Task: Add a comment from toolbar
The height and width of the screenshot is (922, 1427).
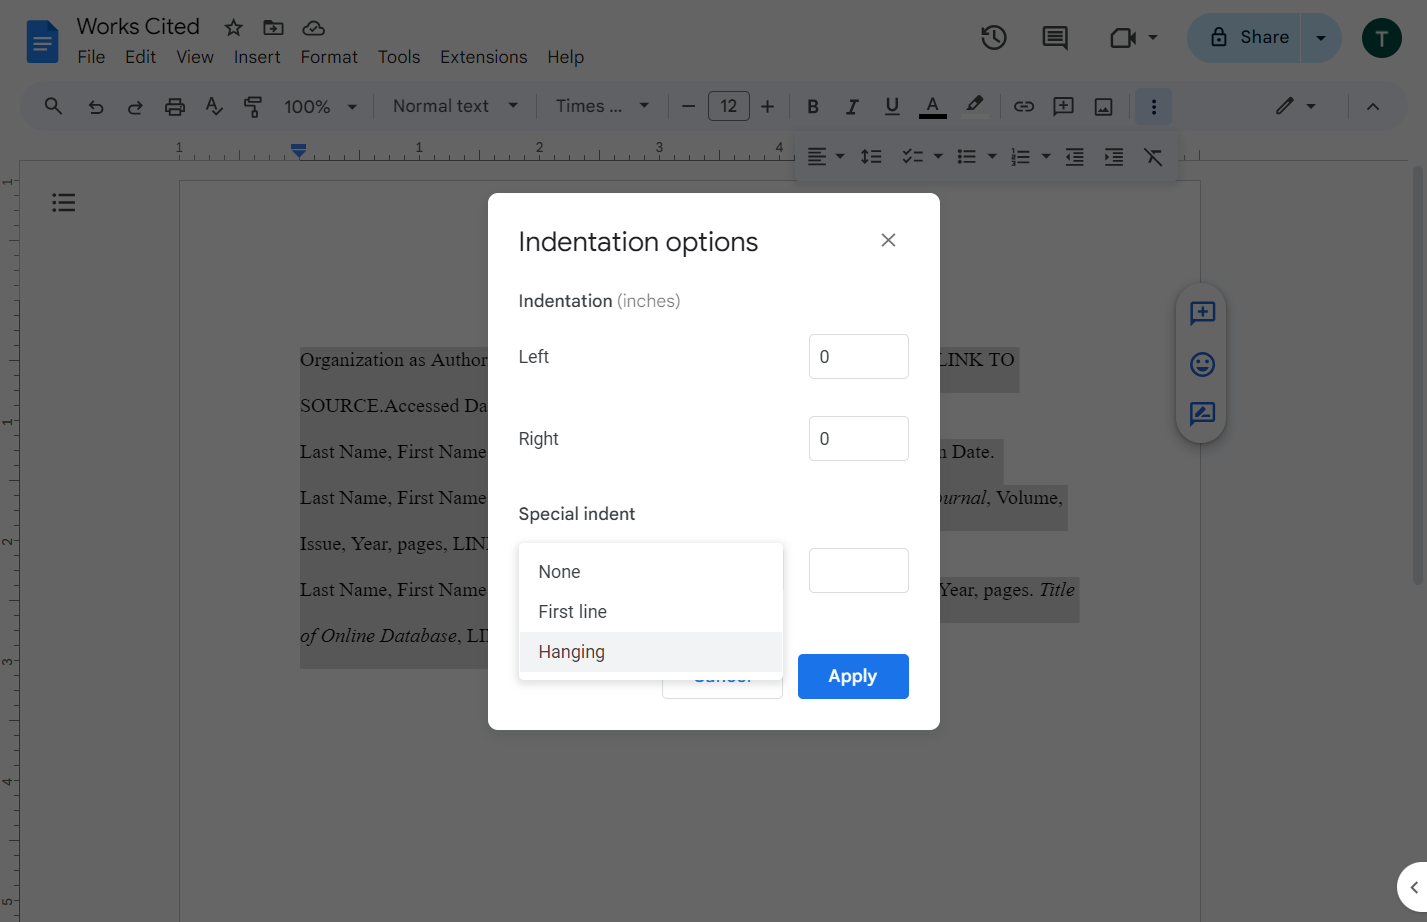Action: pyautogui.click(x=1063, y=106)
